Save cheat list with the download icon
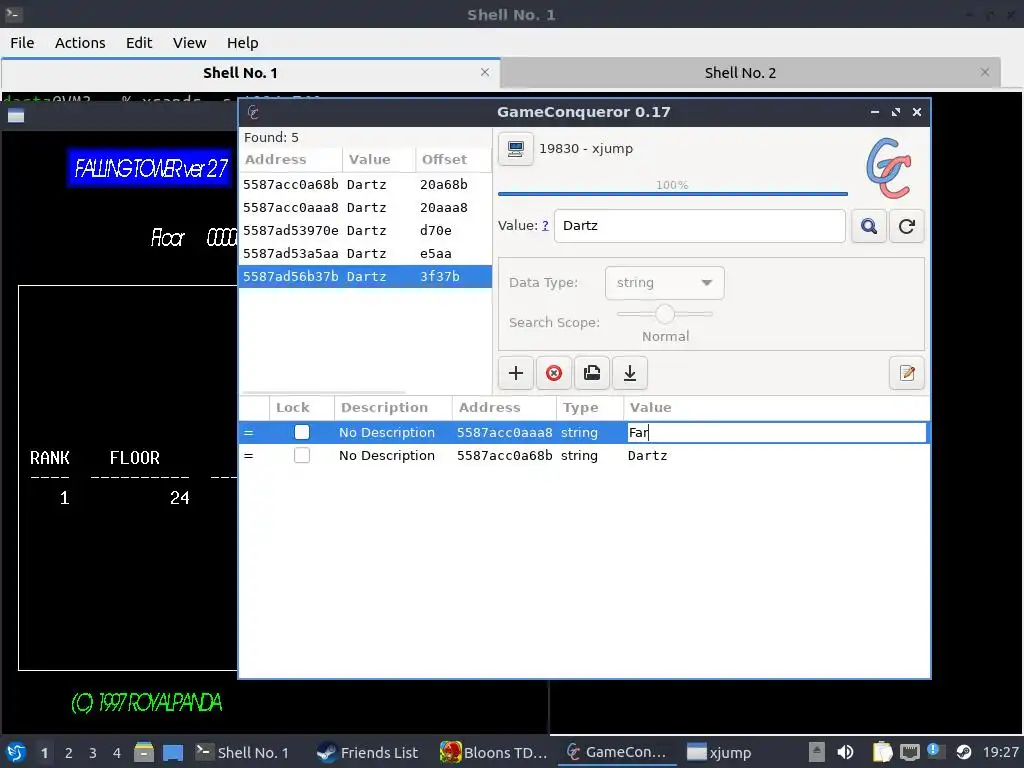1024x768 pixels. (630, 373)
